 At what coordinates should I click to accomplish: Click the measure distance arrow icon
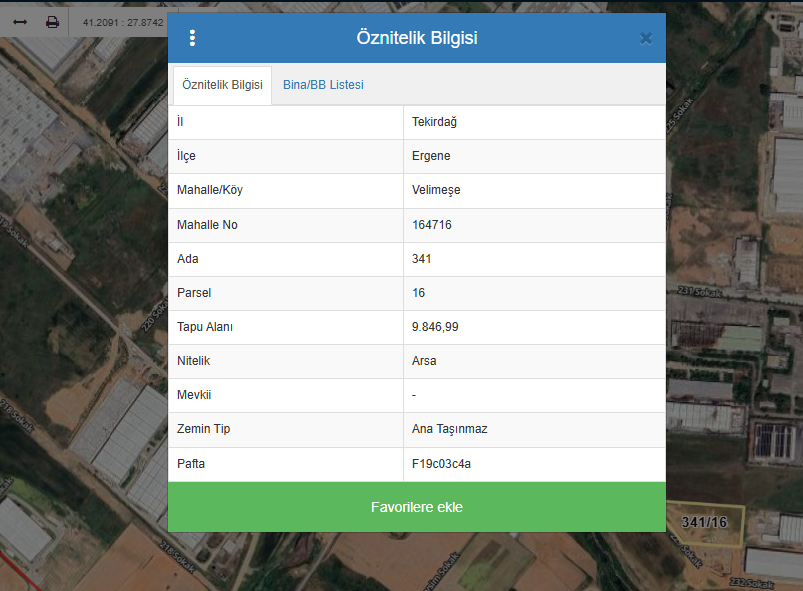pos(20,21)
